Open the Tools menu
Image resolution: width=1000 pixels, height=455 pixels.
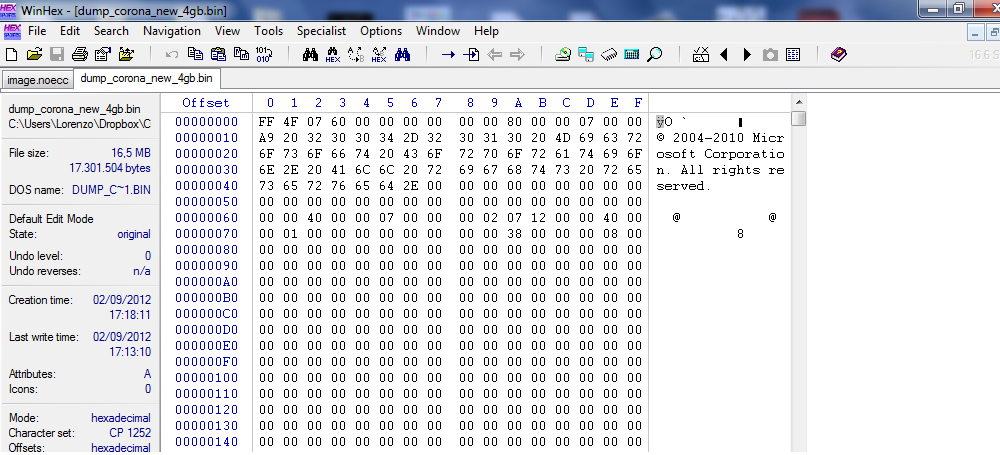click(268, 31)
